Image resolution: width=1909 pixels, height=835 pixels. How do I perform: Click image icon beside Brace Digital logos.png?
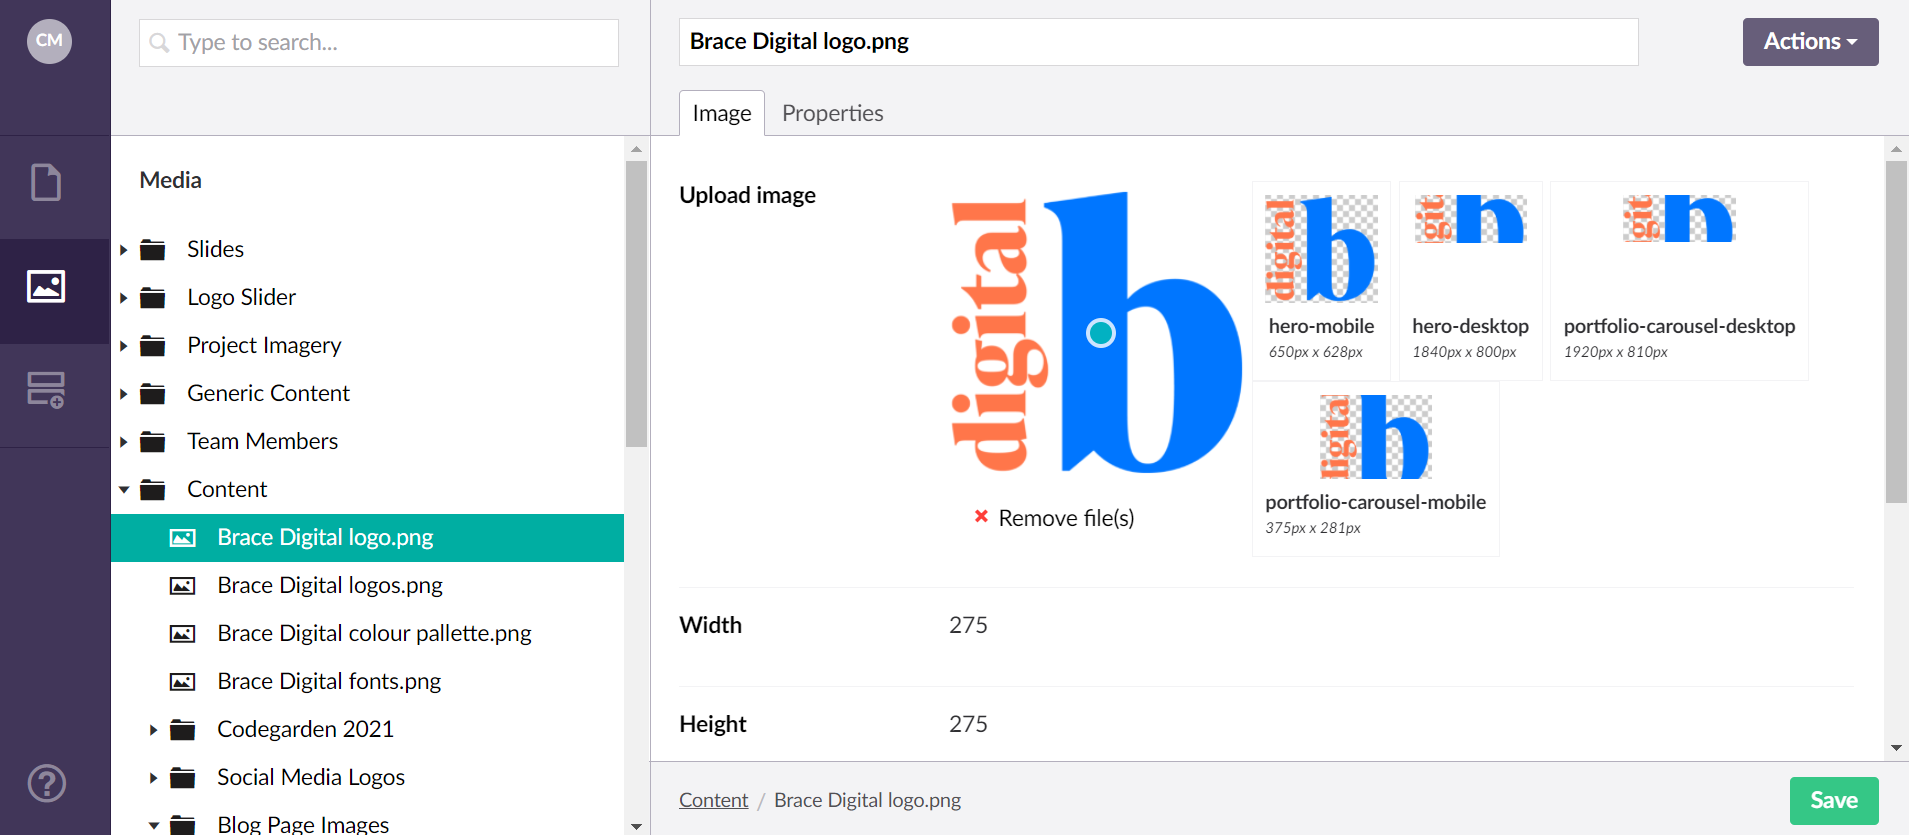click(x=183, y=586)
